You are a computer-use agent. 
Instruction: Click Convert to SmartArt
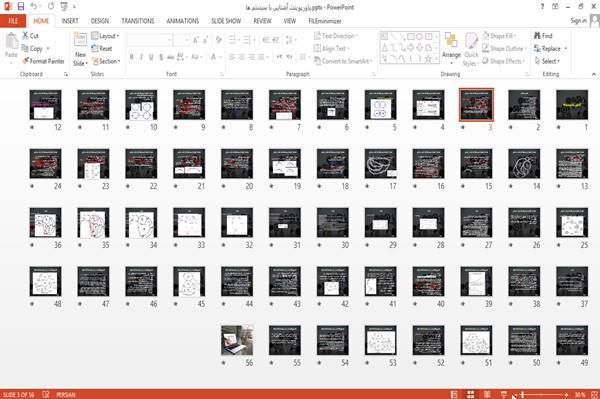[x=342, y=61]
